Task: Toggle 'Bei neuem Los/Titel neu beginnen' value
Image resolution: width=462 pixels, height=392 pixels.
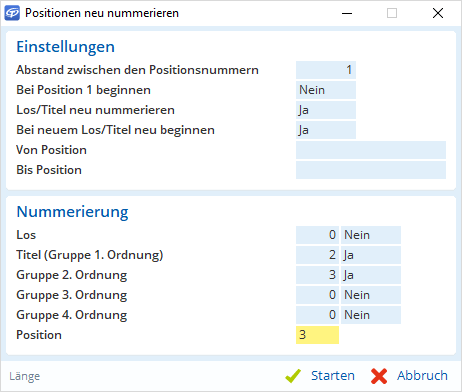Action: tap(326, 130)
